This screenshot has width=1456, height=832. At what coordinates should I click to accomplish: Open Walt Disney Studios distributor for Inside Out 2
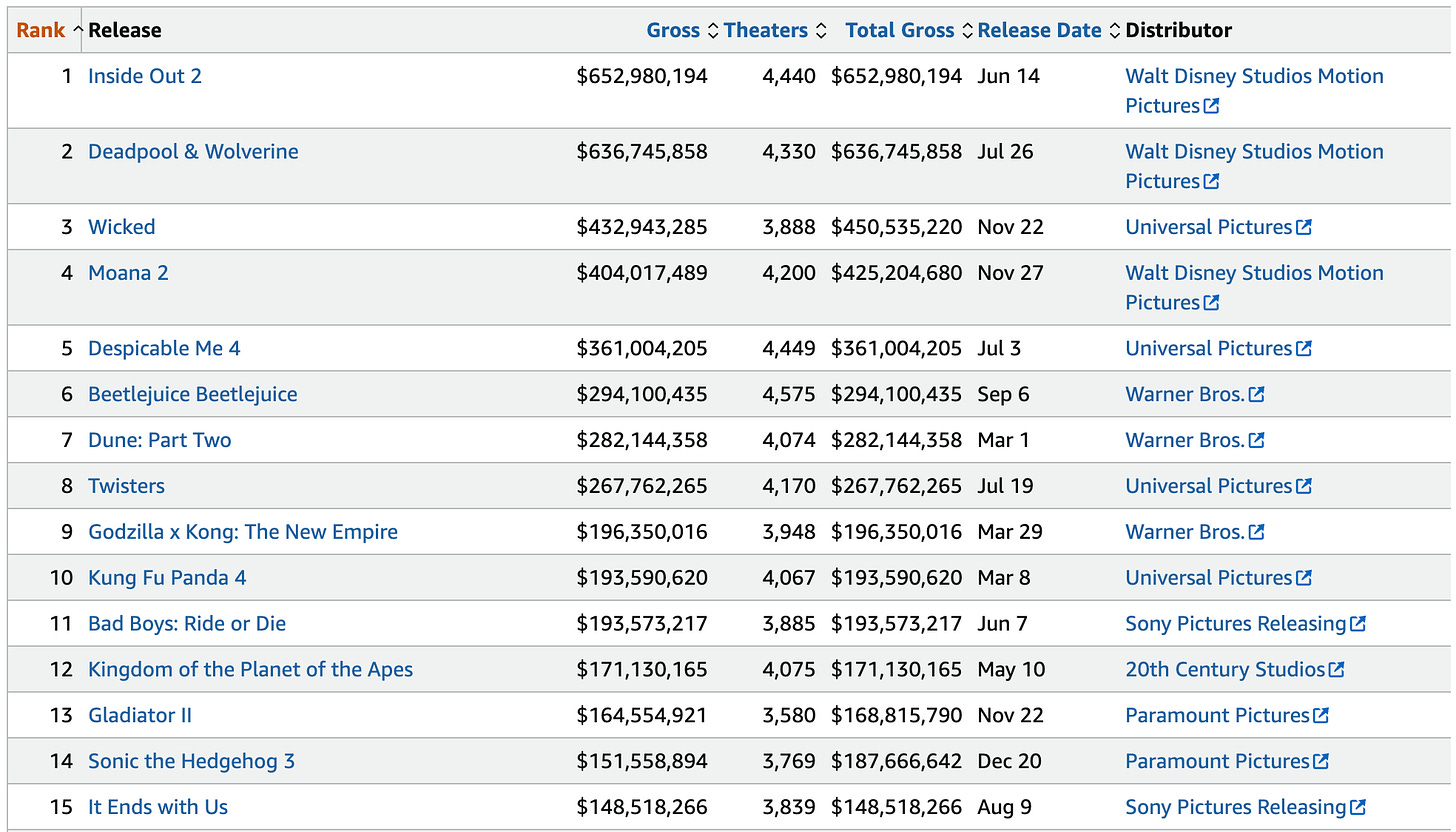click(x=1254, y=91)
